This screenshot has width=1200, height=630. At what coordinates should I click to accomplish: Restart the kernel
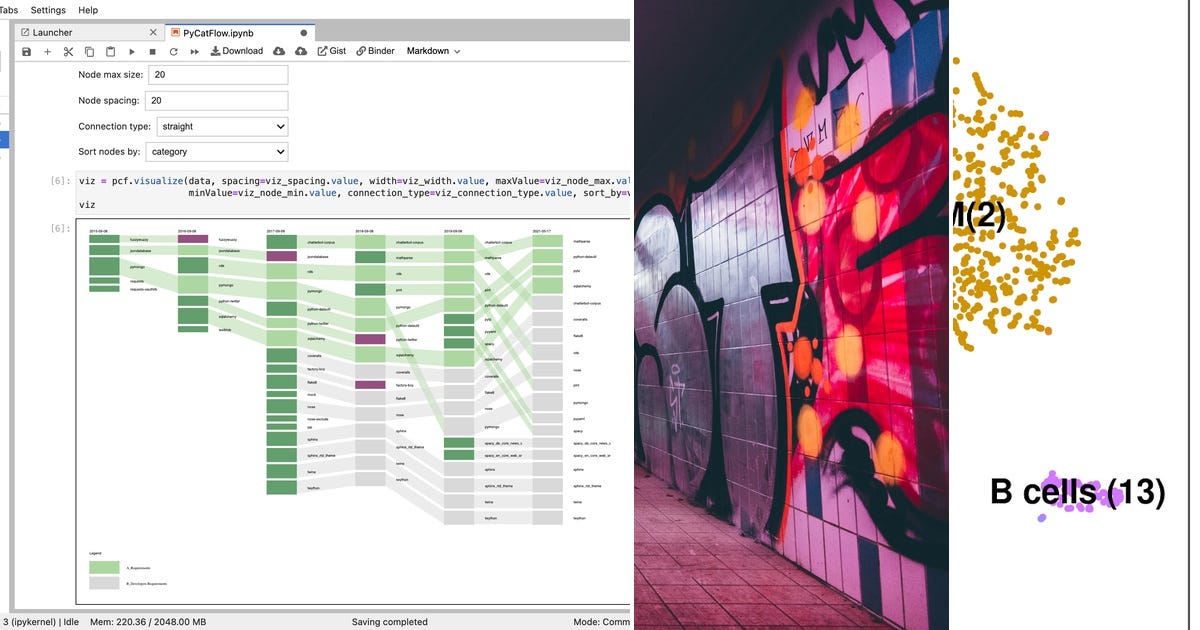(172, 51)
